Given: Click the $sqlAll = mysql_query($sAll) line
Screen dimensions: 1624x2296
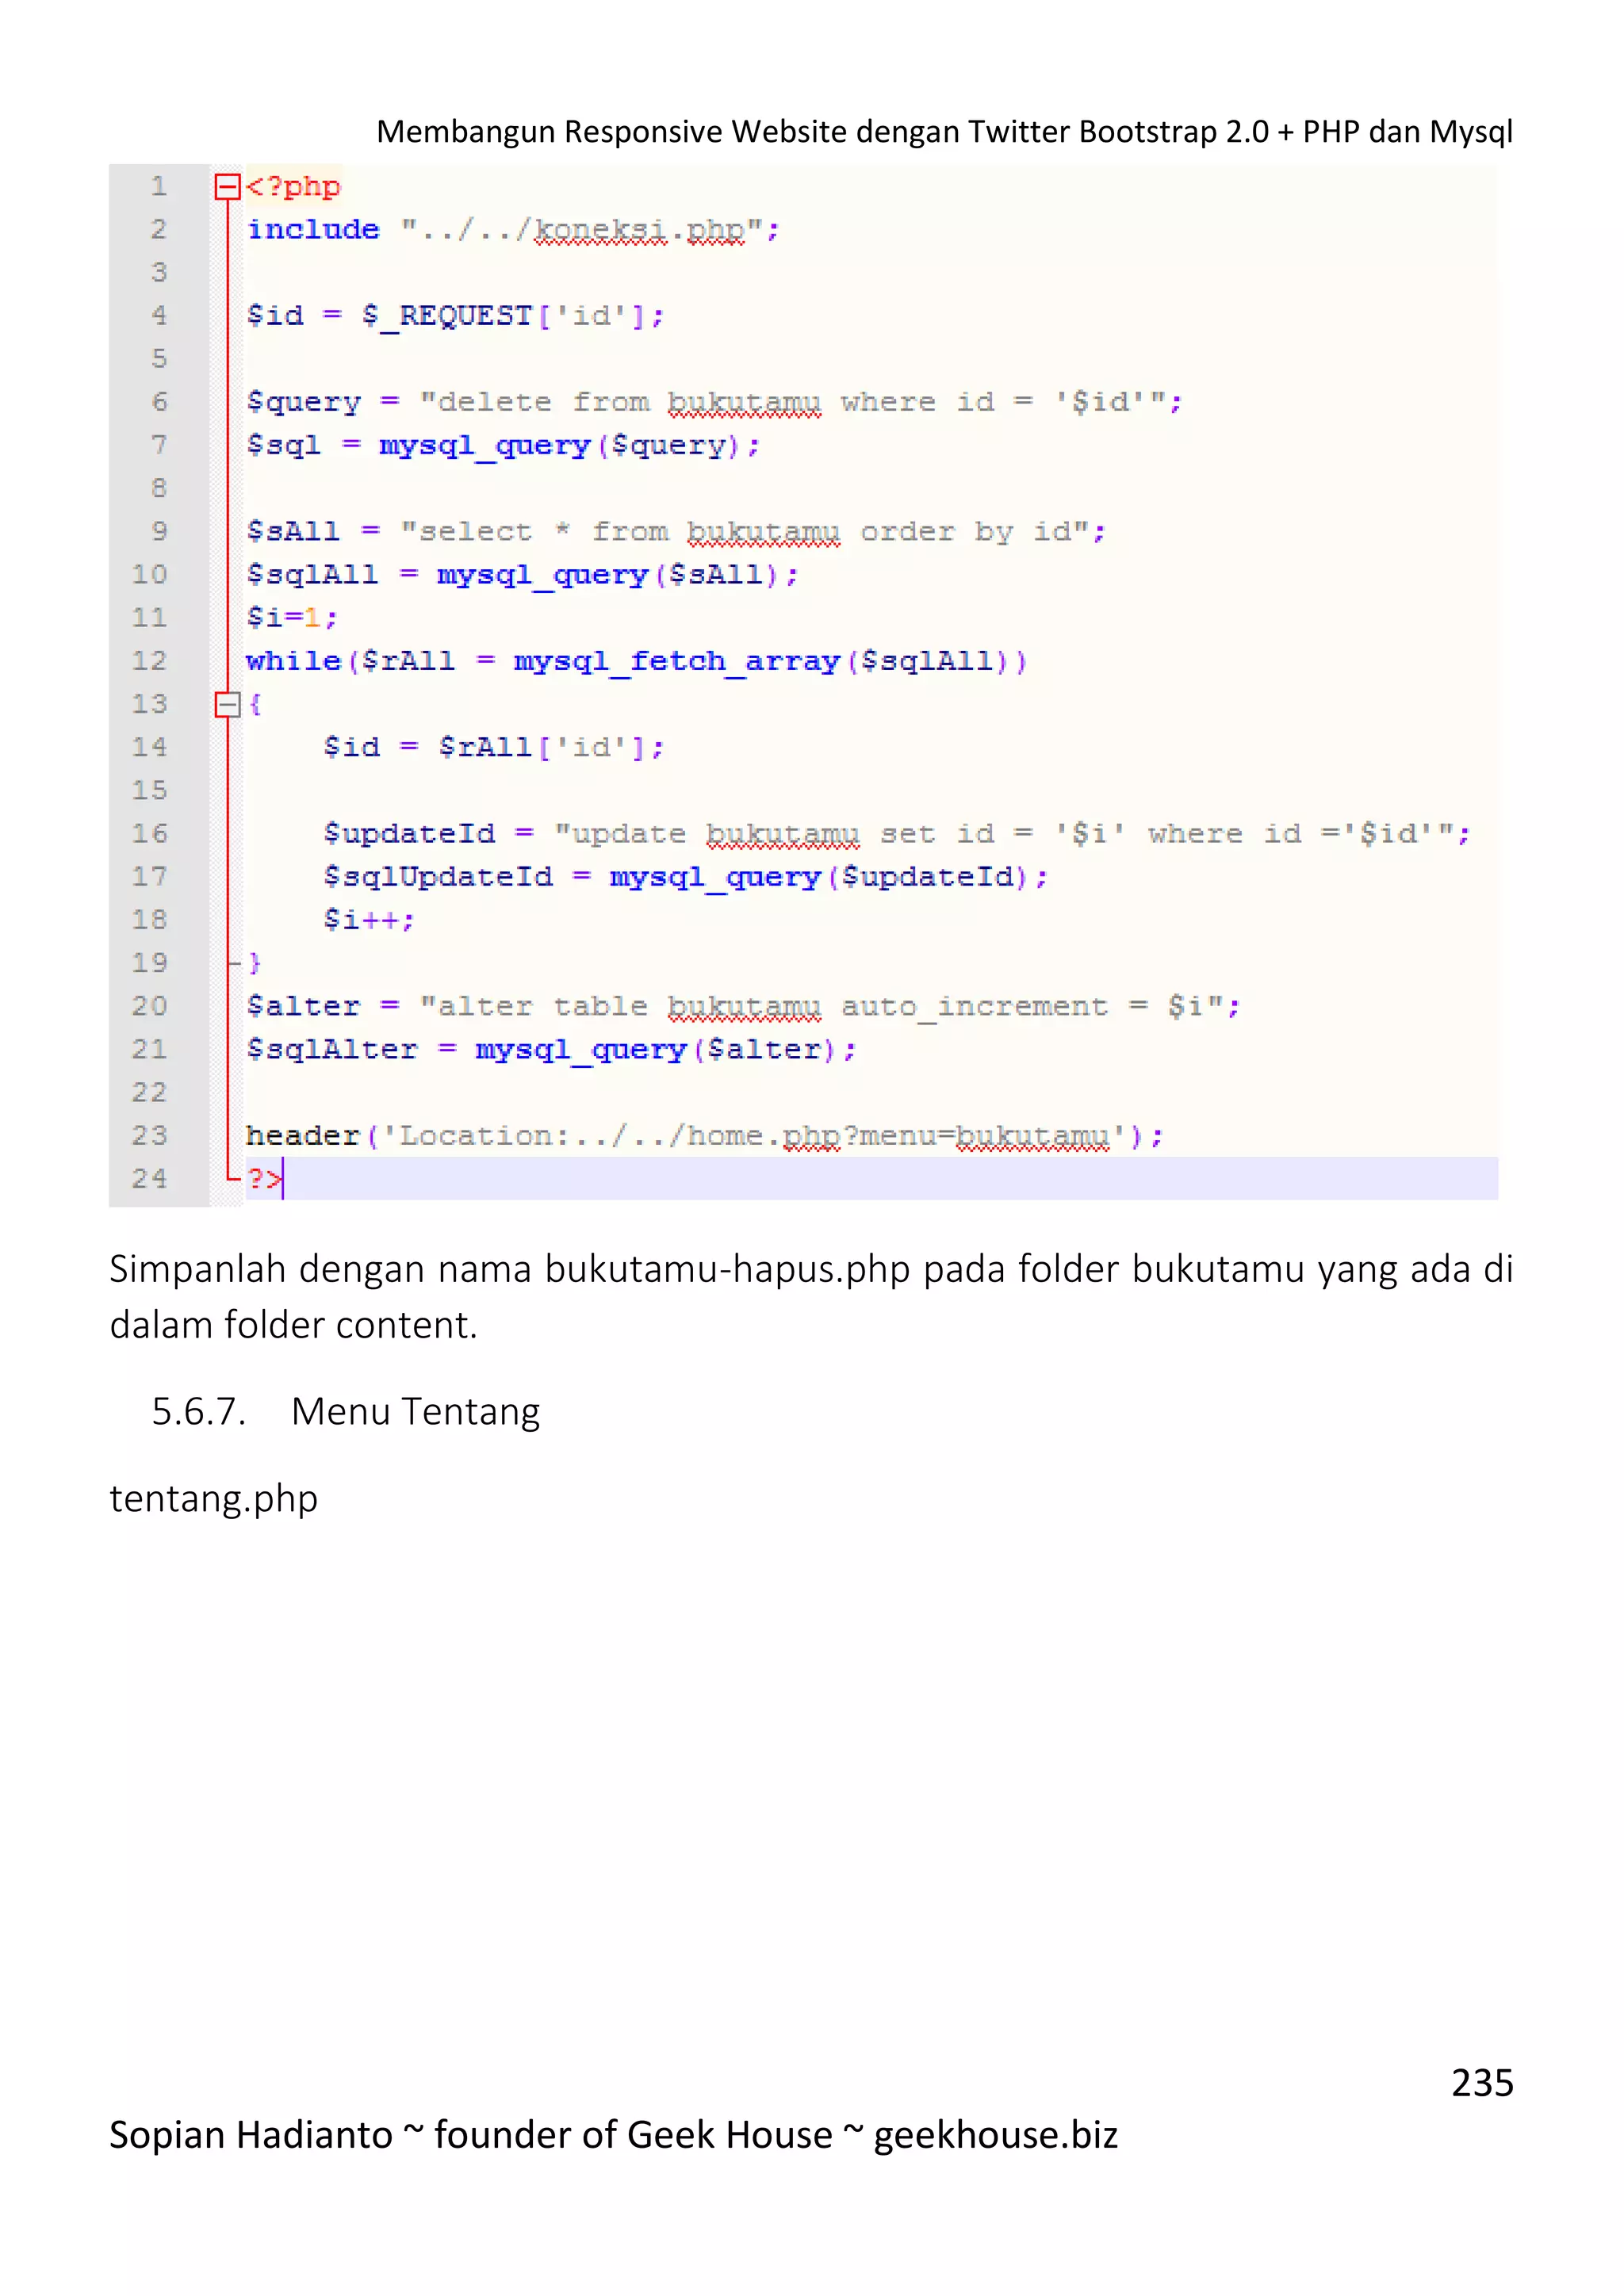Looking at the screenshot, I should pyautogui.click(x=522, y=575).
